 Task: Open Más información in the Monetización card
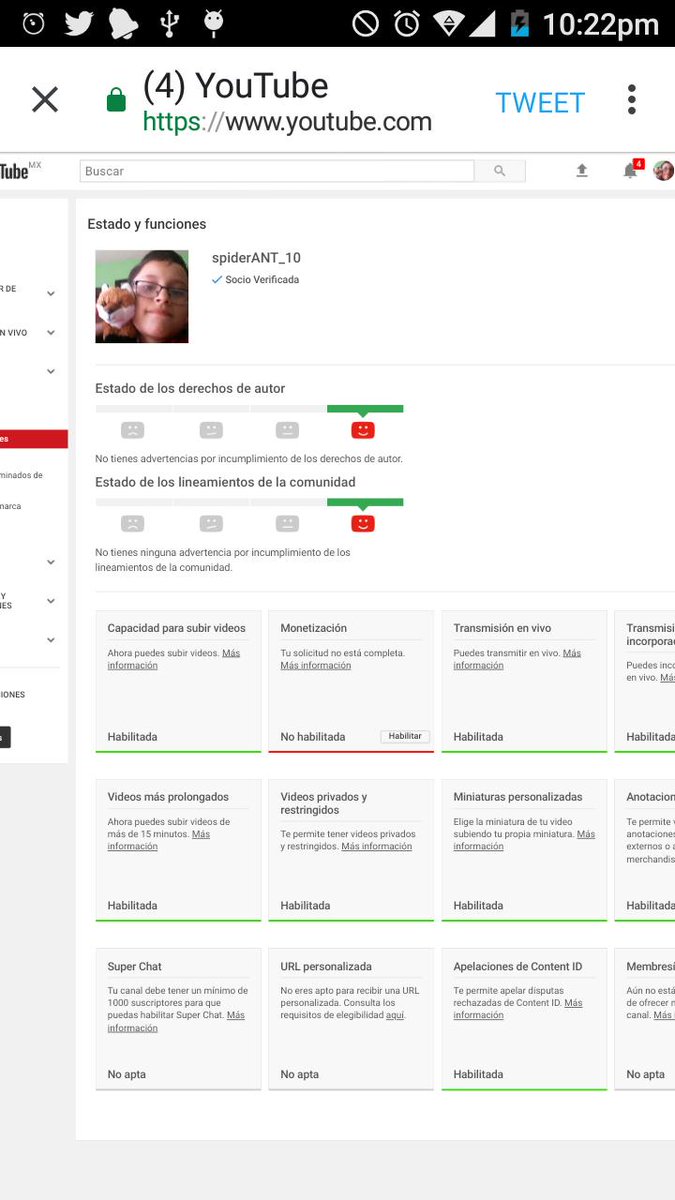click(315, 665)
